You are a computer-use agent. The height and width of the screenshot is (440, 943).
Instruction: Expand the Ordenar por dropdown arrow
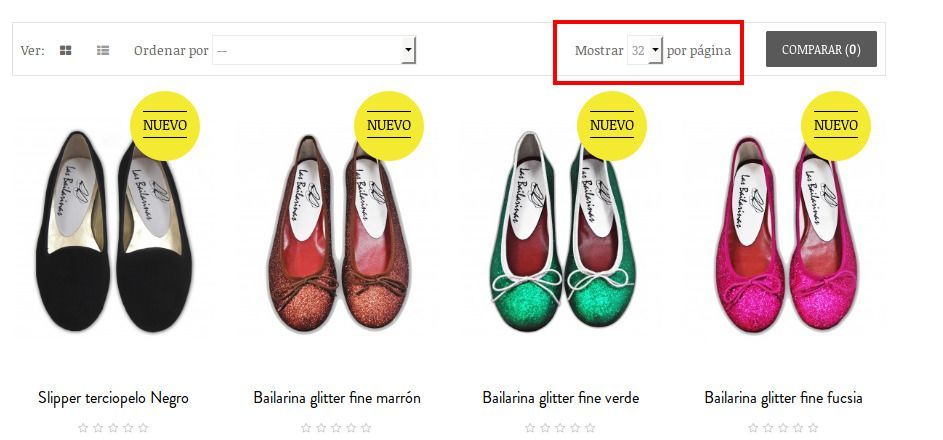click(x=409, y=50)
